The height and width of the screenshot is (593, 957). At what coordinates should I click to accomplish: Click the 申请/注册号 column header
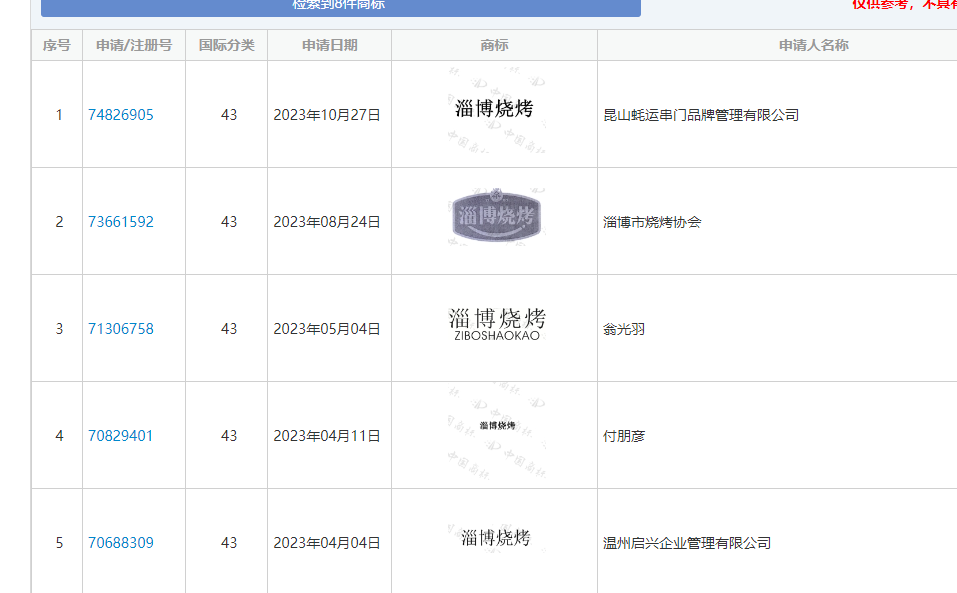pos(134,45)
